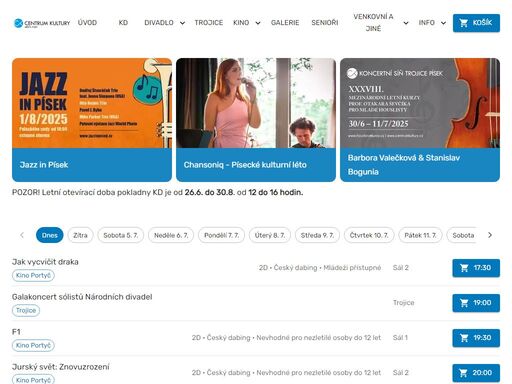Select the Zítra date filter
Image resolution: width=512 pixels, height=384 pixels.
[80, 235]
